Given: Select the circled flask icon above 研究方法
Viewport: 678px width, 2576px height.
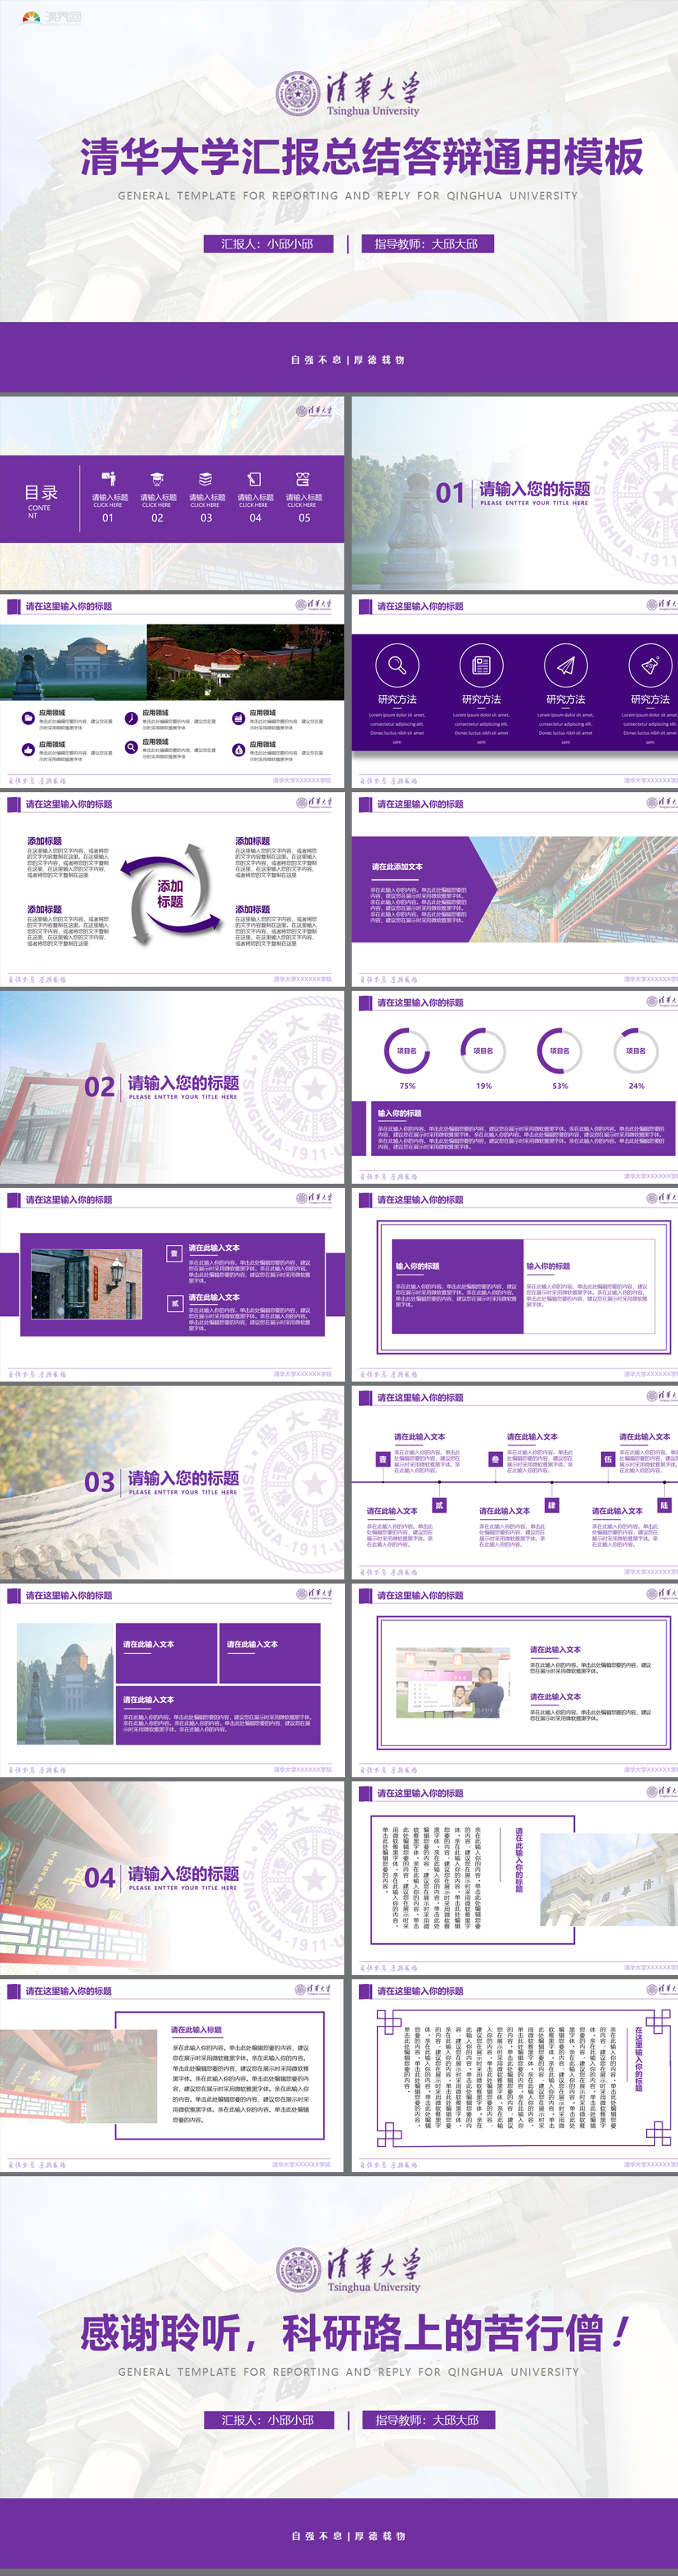Looking at the screenshot, I should 650,665.
